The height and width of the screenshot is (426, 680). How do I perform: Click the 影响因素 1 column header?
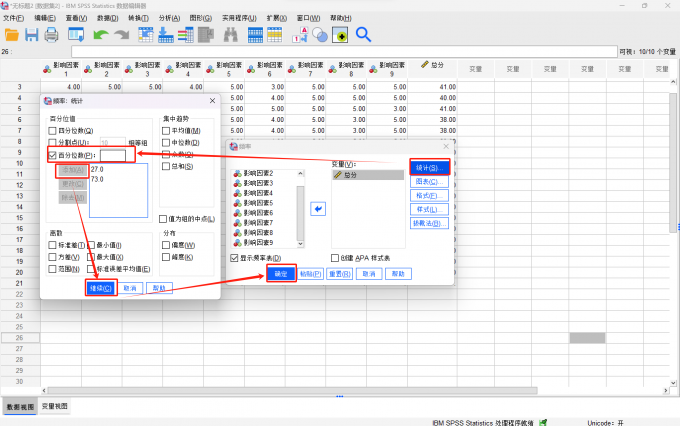pos(61,69)
